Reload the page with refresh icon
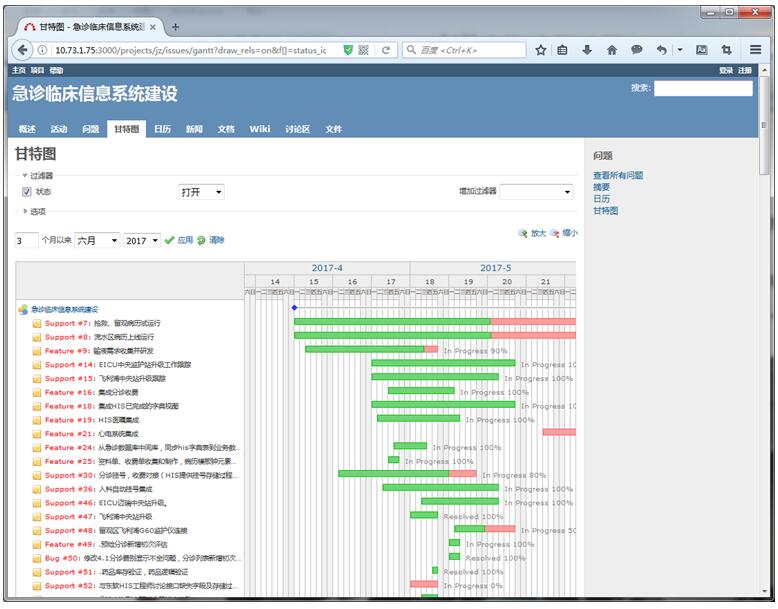 pyautogui.click(x=385, y=50)
